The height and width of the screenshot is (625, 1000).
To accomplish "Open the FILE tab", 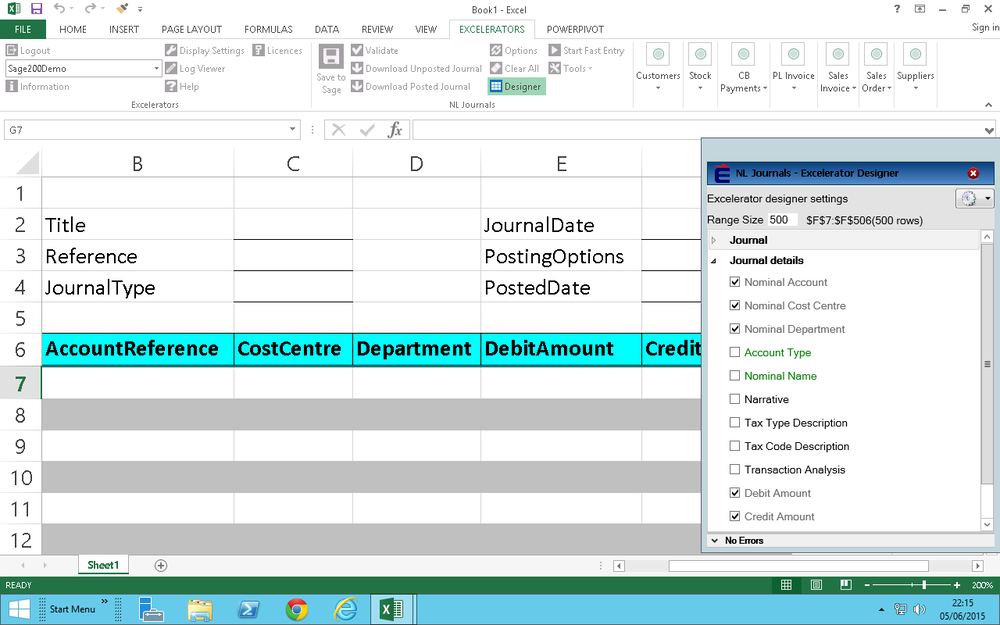I will click(x=22, y=29).
